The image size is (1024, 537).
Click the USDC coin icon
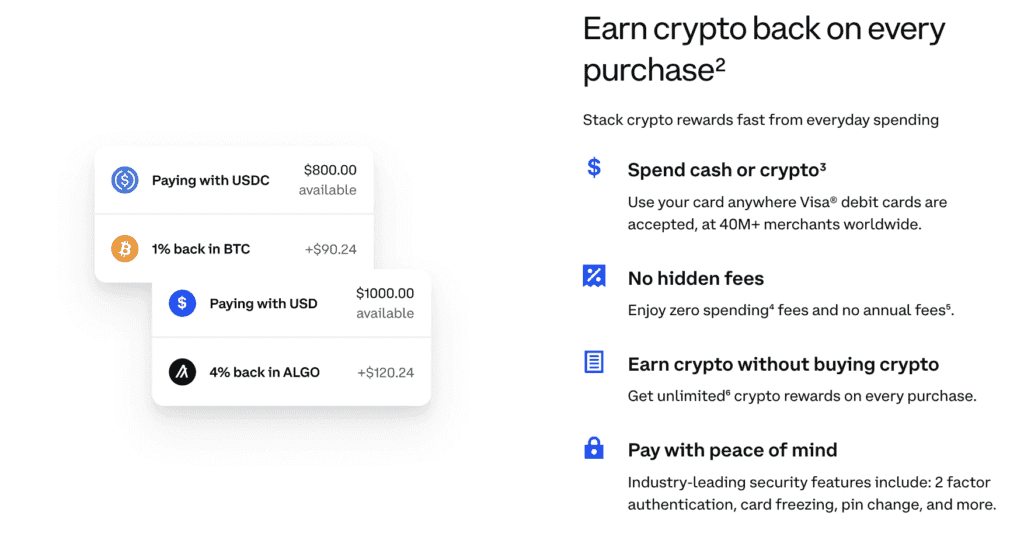[125, 180]
